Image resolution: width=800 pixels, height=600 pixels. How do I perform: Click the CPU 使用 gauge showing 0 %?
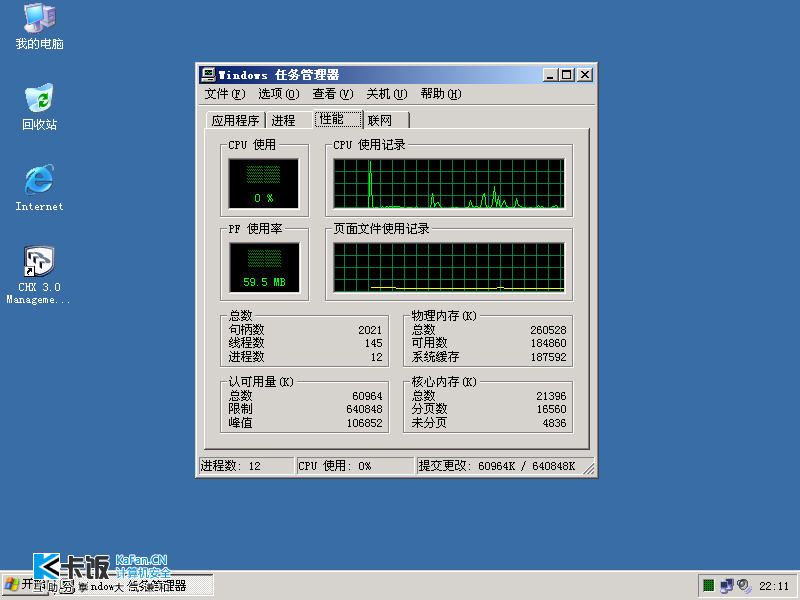(263, 184)
